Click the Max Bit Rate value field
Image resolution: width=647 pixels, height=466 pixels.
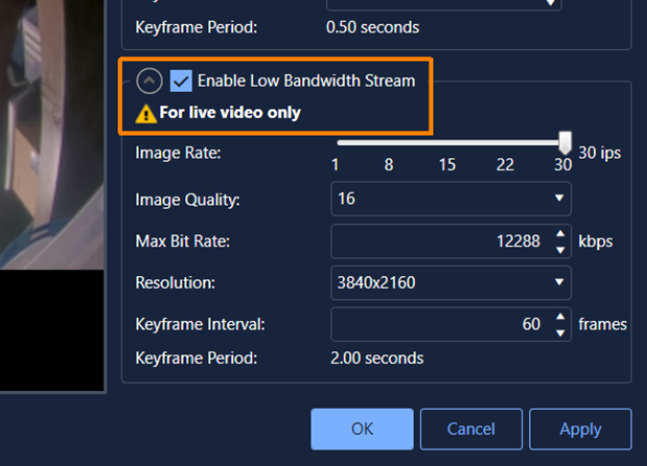coord(440,241)
